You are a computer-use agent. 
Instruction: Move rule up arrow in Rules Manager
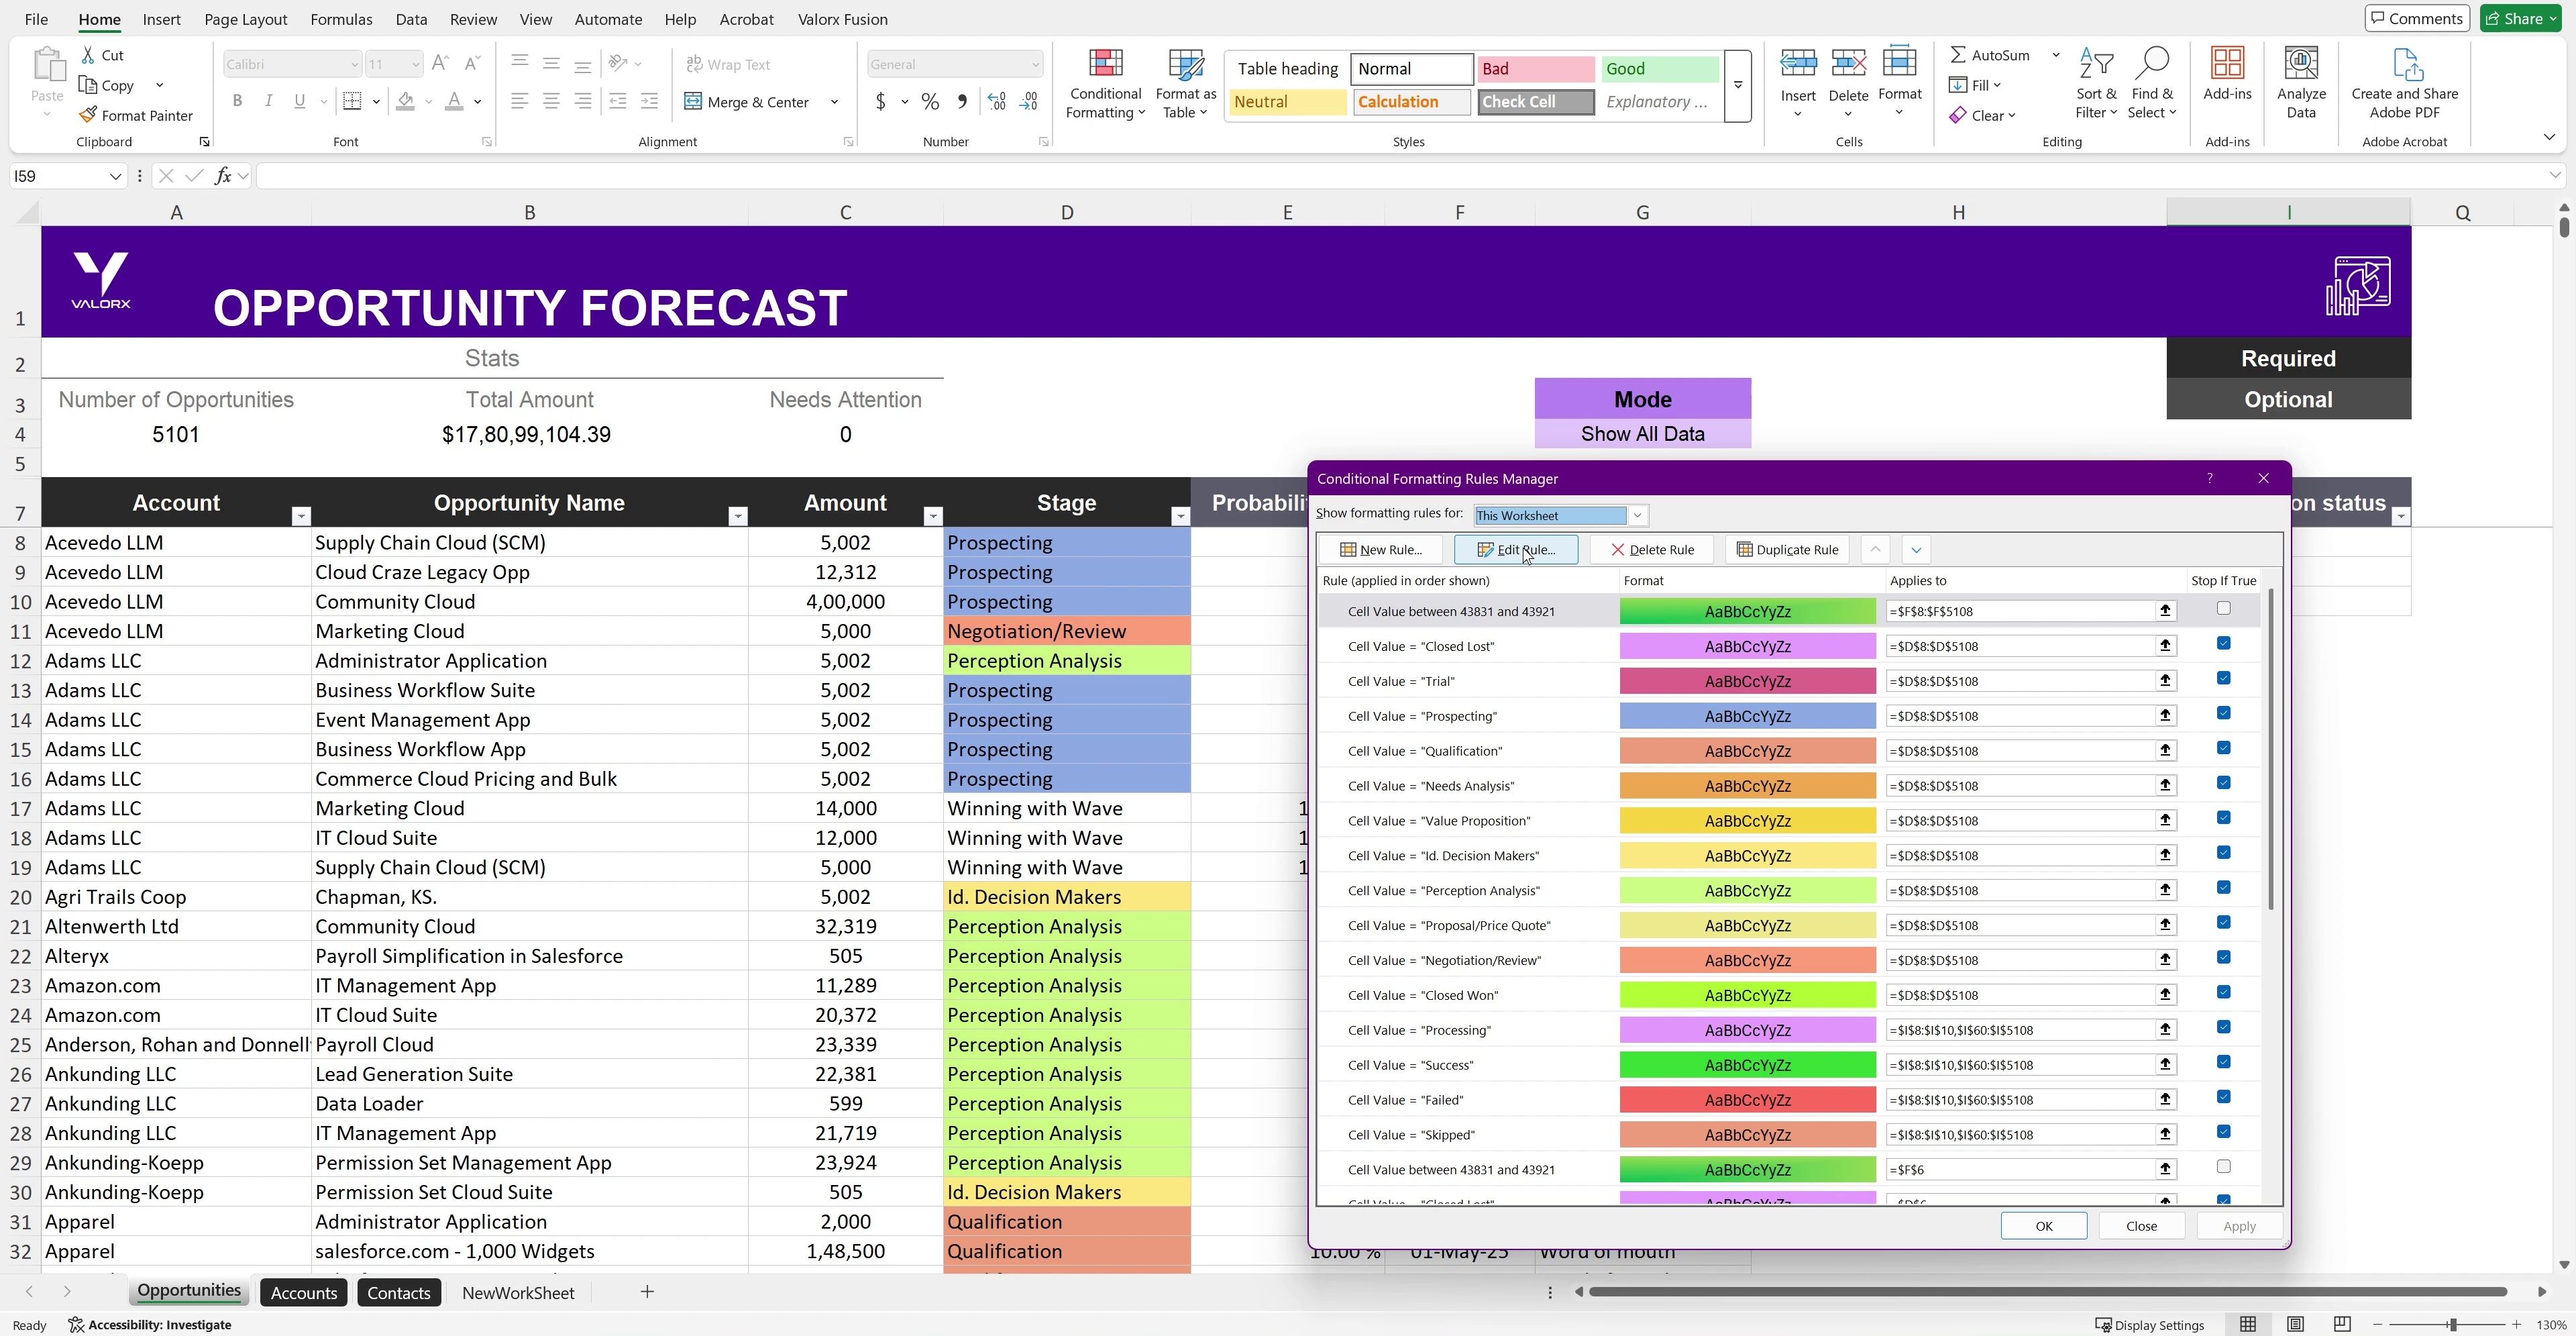tap(1875, 549)
